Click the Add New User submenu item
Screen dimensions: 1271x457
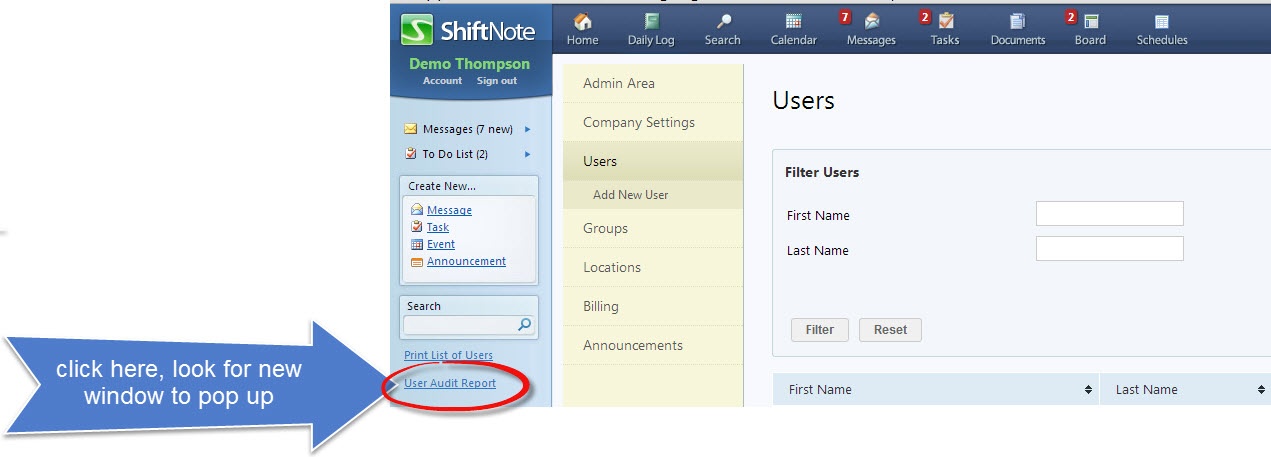coord(630,195)
